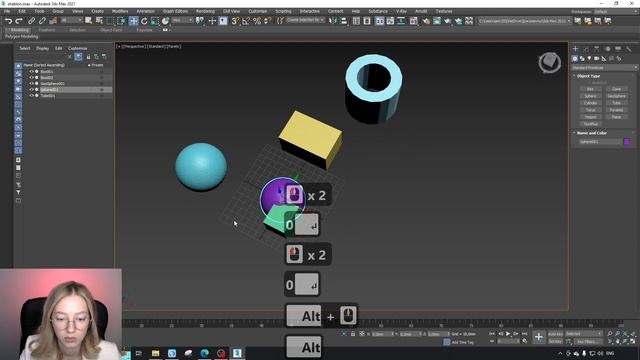Activate the Select and Scale tool
The image size is (640, 360).
155,21
